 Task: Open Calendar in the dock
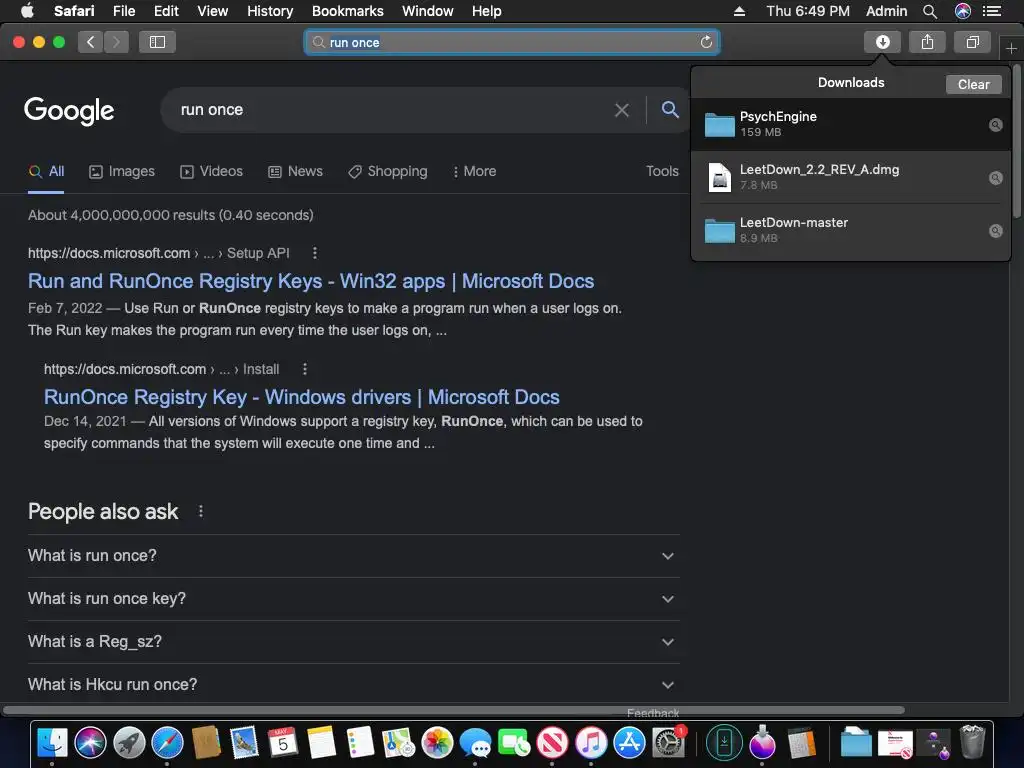coord(283,743)
